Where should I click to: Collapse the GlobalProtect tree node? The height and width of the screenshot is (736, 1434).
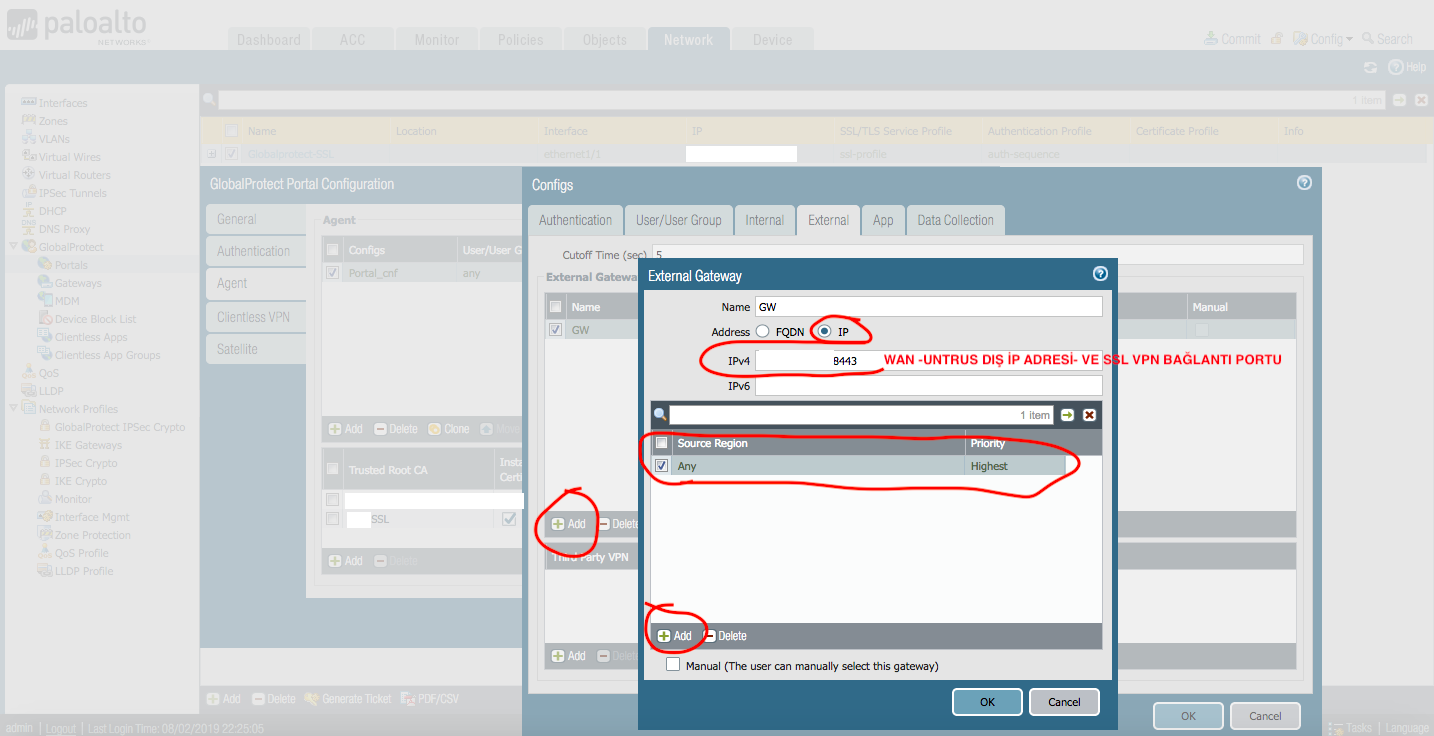coord(13,247)
